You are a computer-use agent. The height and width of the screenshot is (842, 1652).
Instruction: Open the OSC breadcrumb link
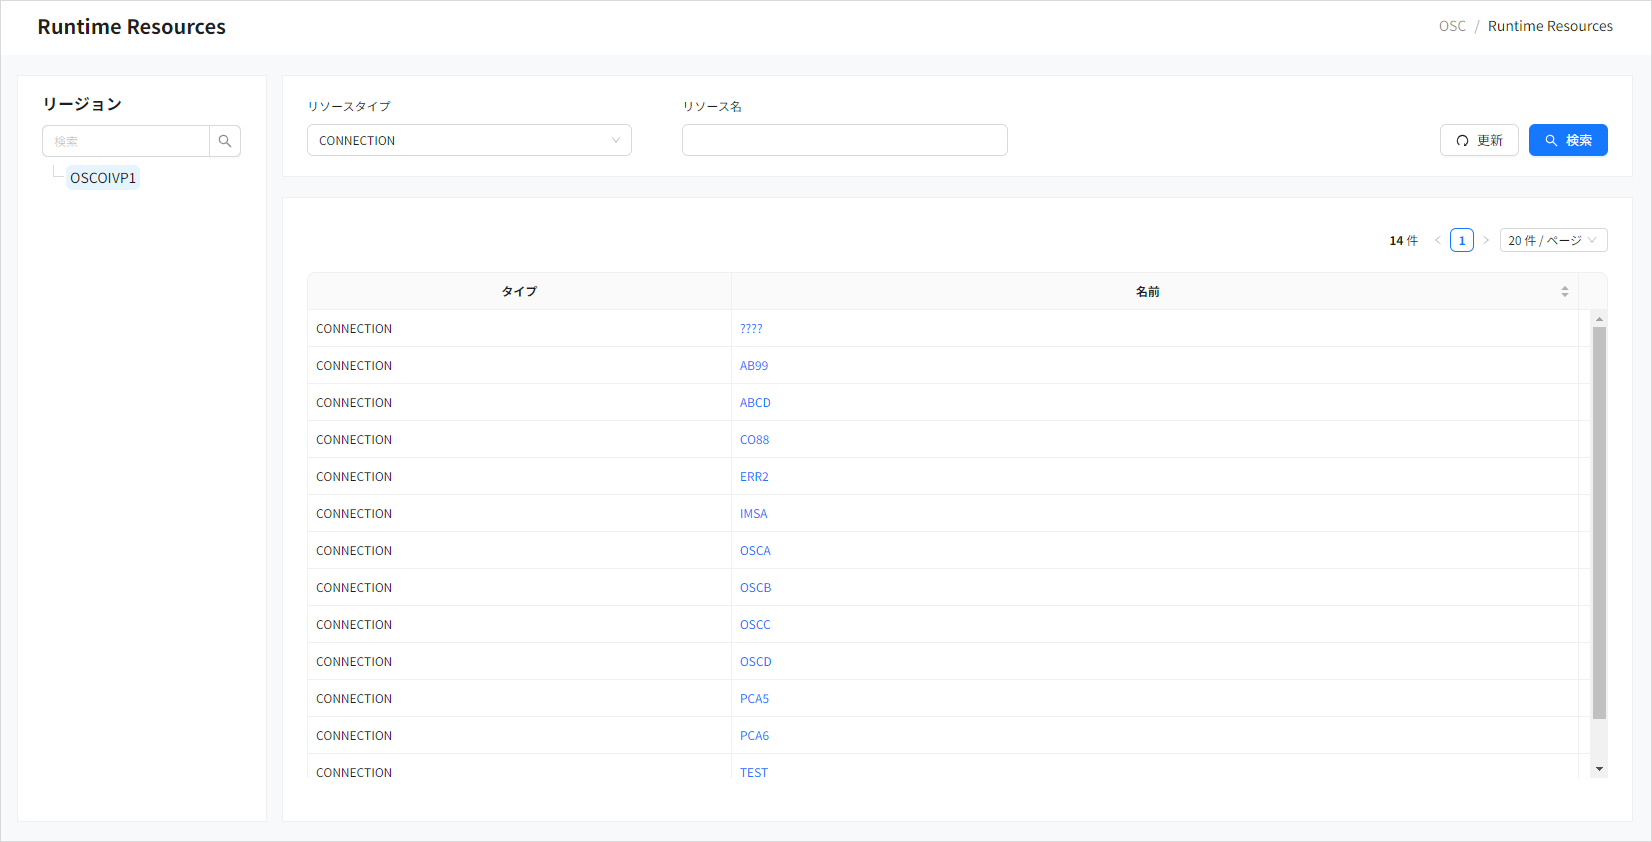point(1451,26)
